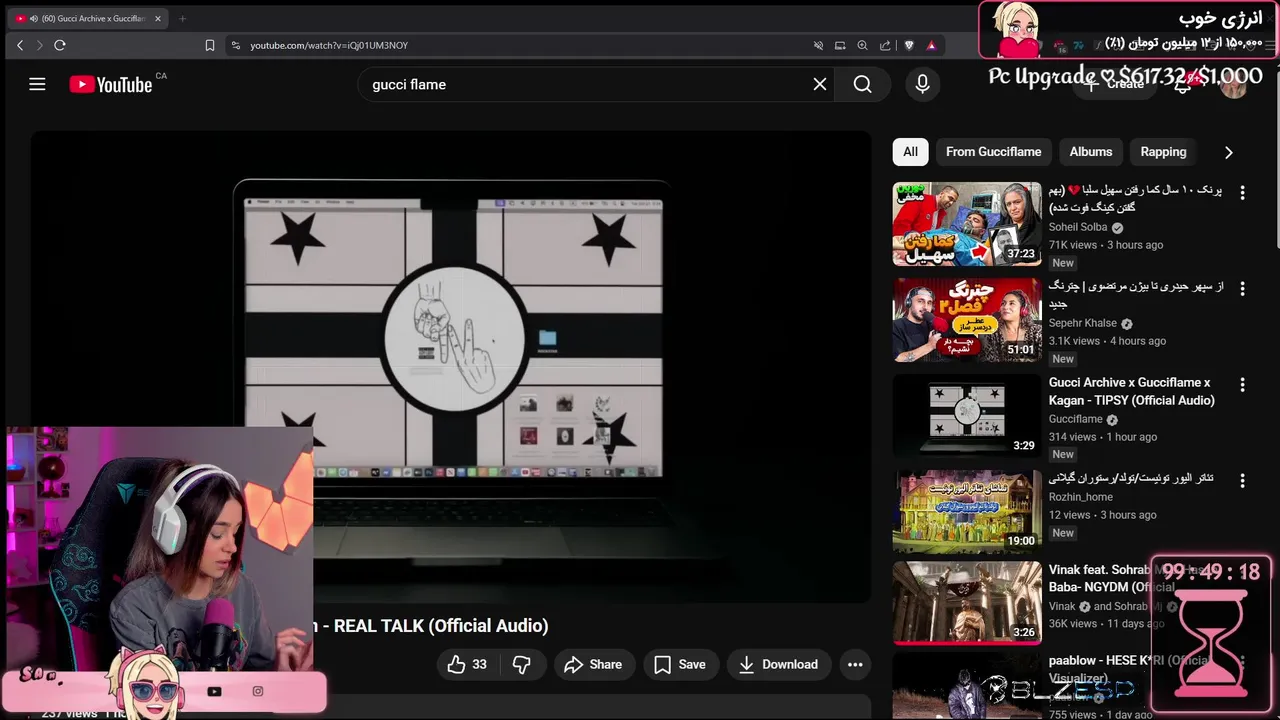The height and width of the screenshot is (720, 1280).
Task: Select the Rapping filter chip
Action: pyautogui.click(x=1163, y=152)
